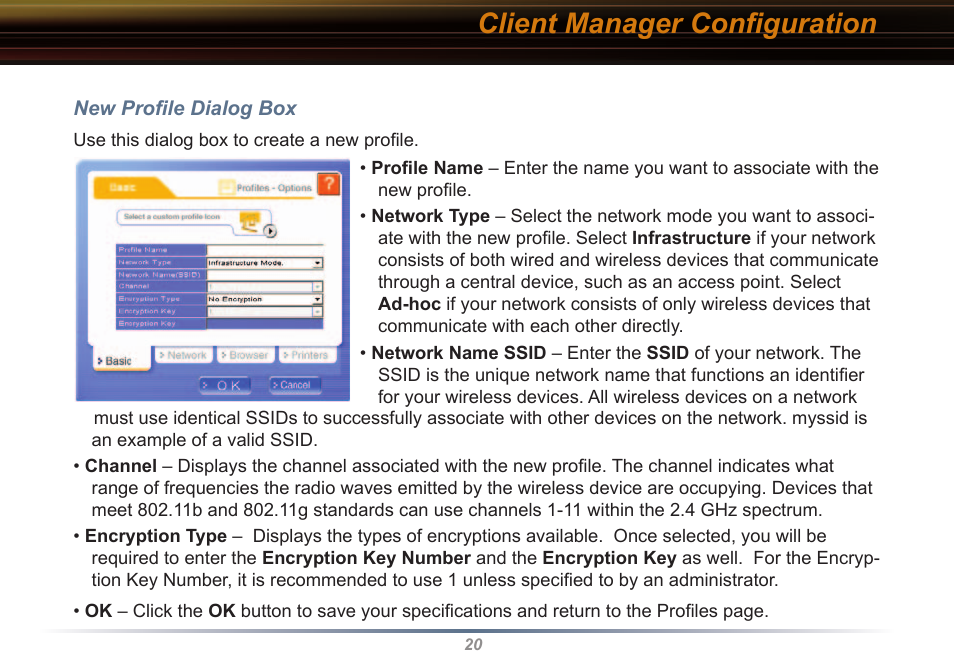Click the bold 'Network Name SSID' bullet term
The image size is (954, 661).
tap(459, 353)
